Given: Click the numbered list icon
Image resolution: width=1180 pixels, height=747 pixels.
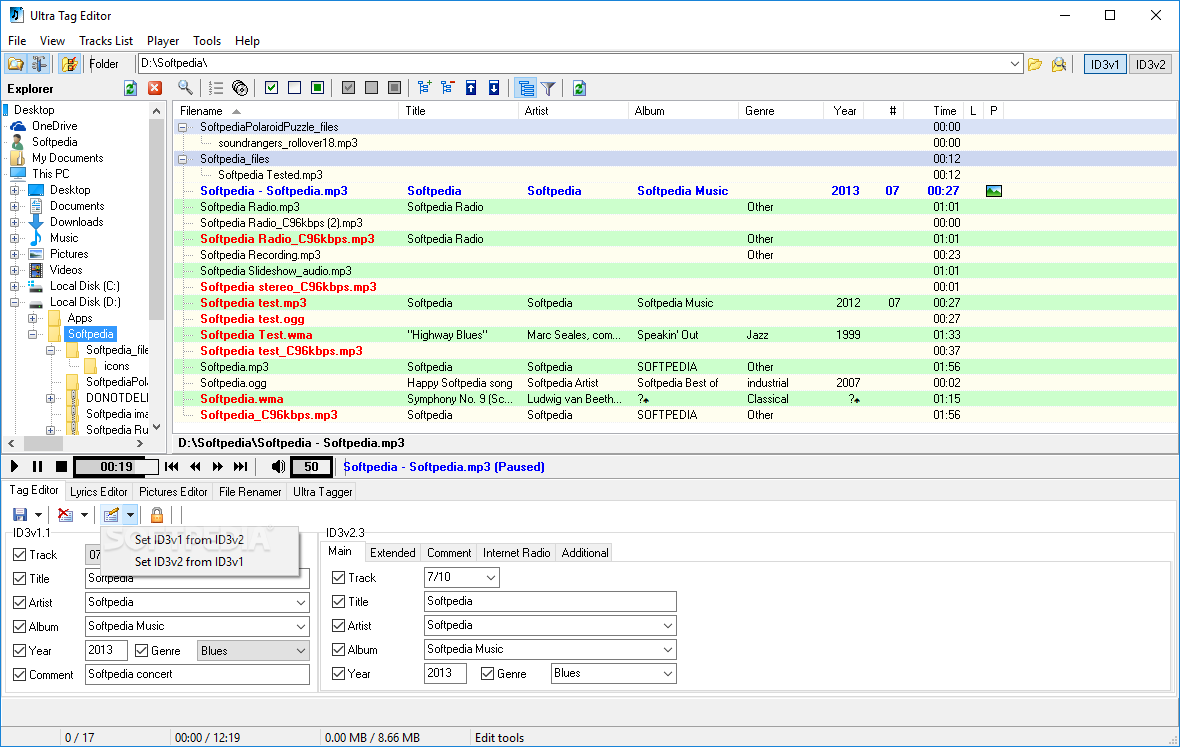Looking at the screenshot, I should coord(216,88).
